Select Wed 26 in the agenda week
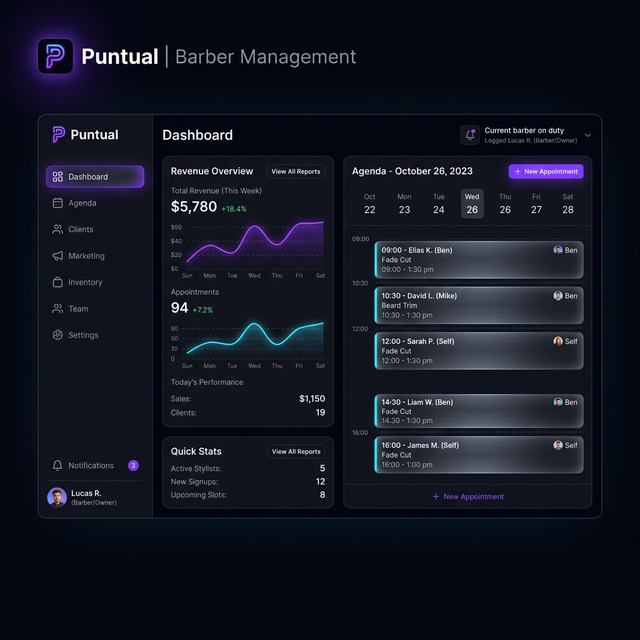The width and height of the screenshot is (640, 640). click(x=472, y=204)
